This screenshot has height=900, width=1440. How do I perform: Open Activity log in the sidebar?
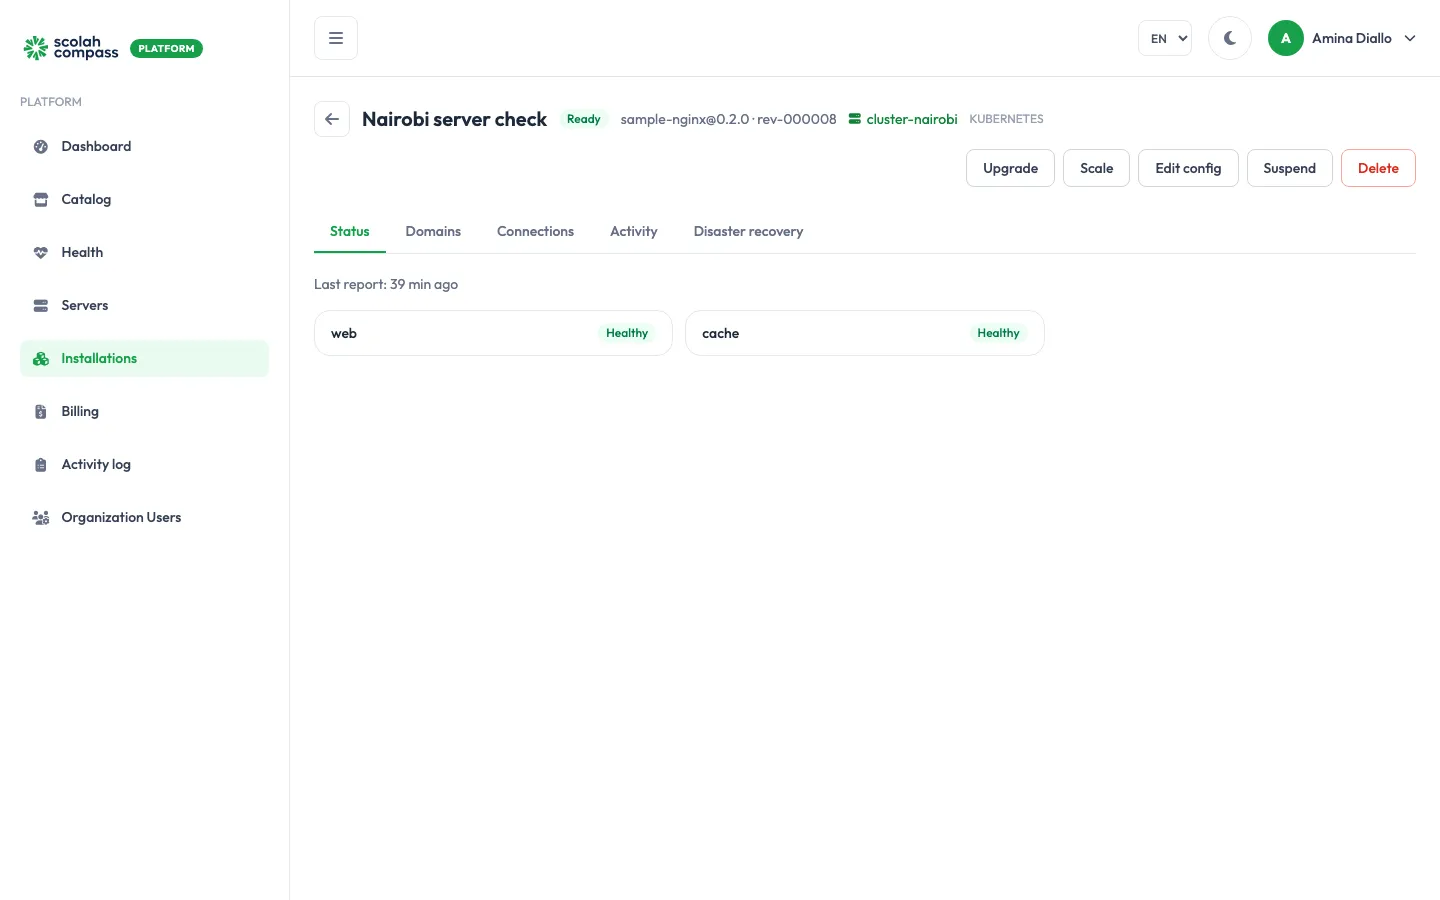click(144, 465)
